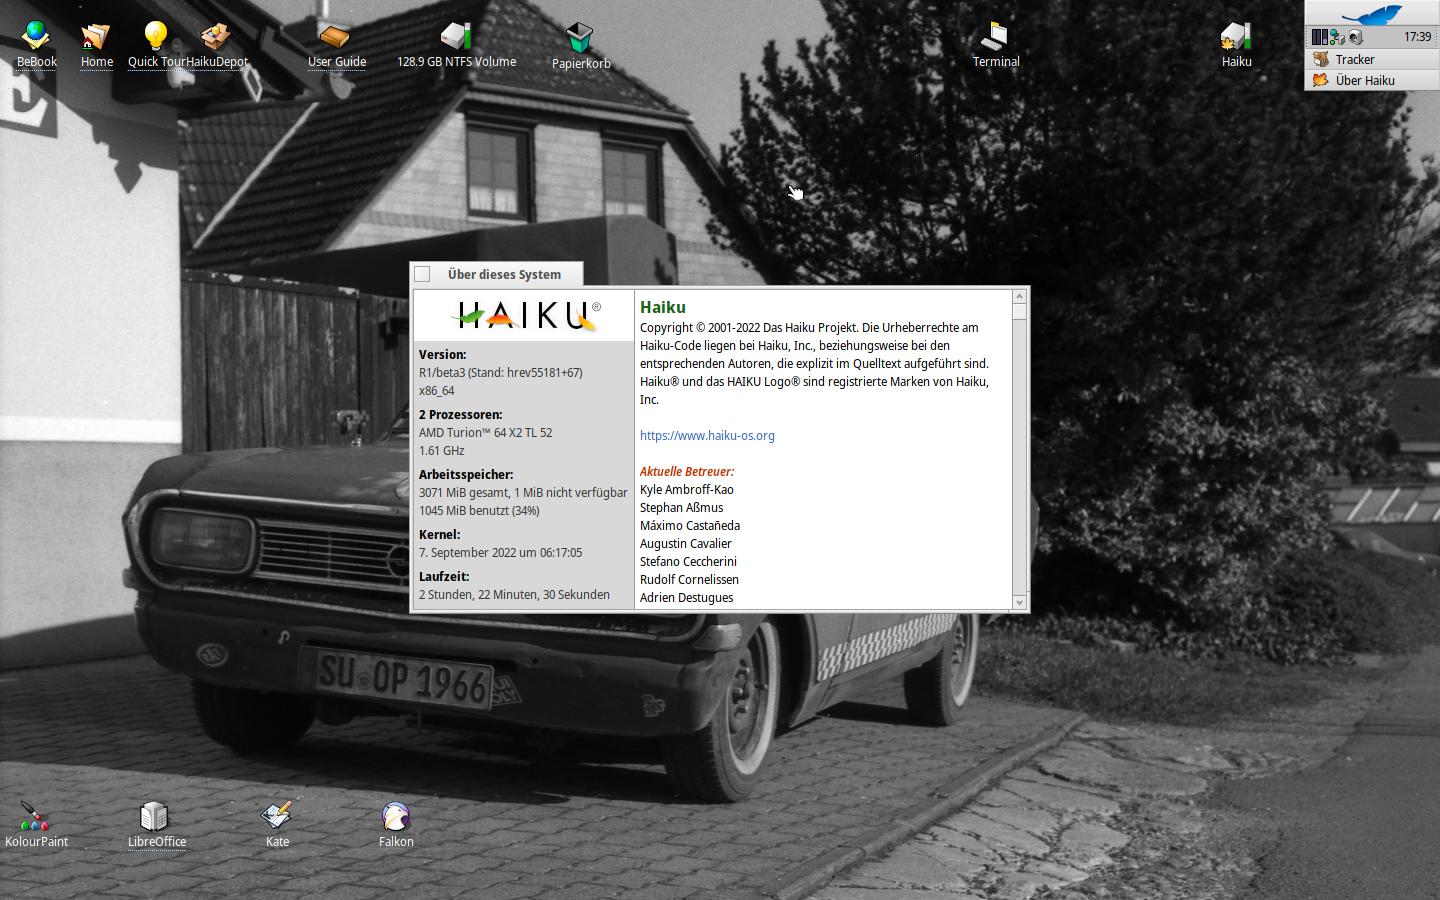Click the network status tray icon

click(x=1337, y=37)
